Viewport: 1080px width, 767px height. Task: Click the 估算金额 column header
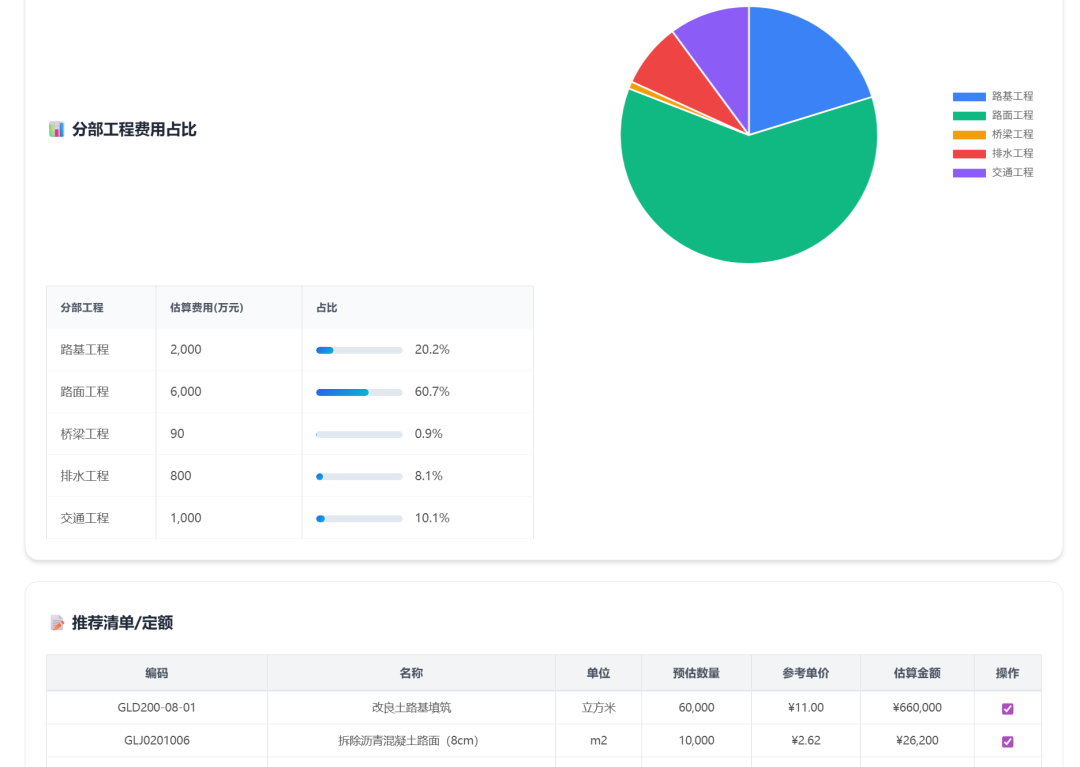click(x=916, y=673)
